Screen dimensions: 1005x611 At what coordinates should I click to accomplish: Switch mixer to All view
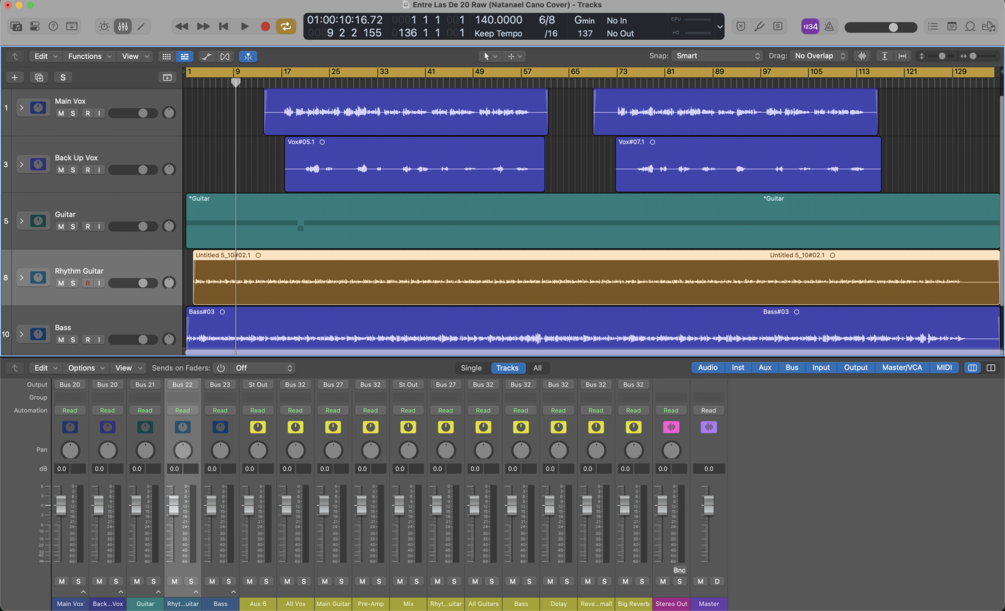point(537,368)
